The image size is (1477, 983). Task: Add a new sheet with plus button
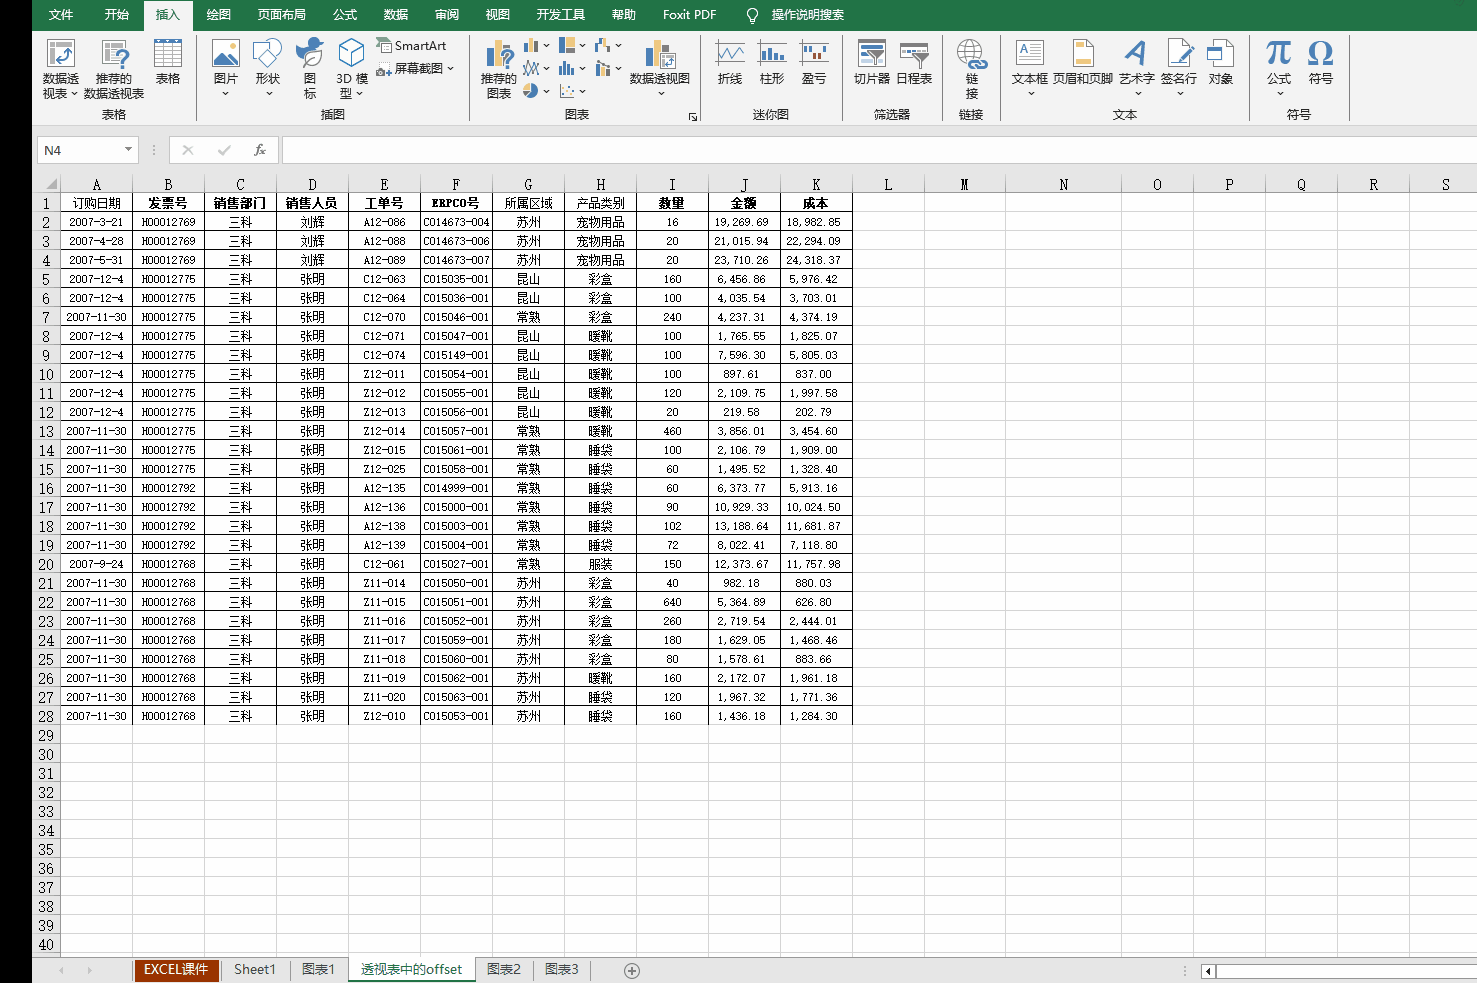point(632,970)
